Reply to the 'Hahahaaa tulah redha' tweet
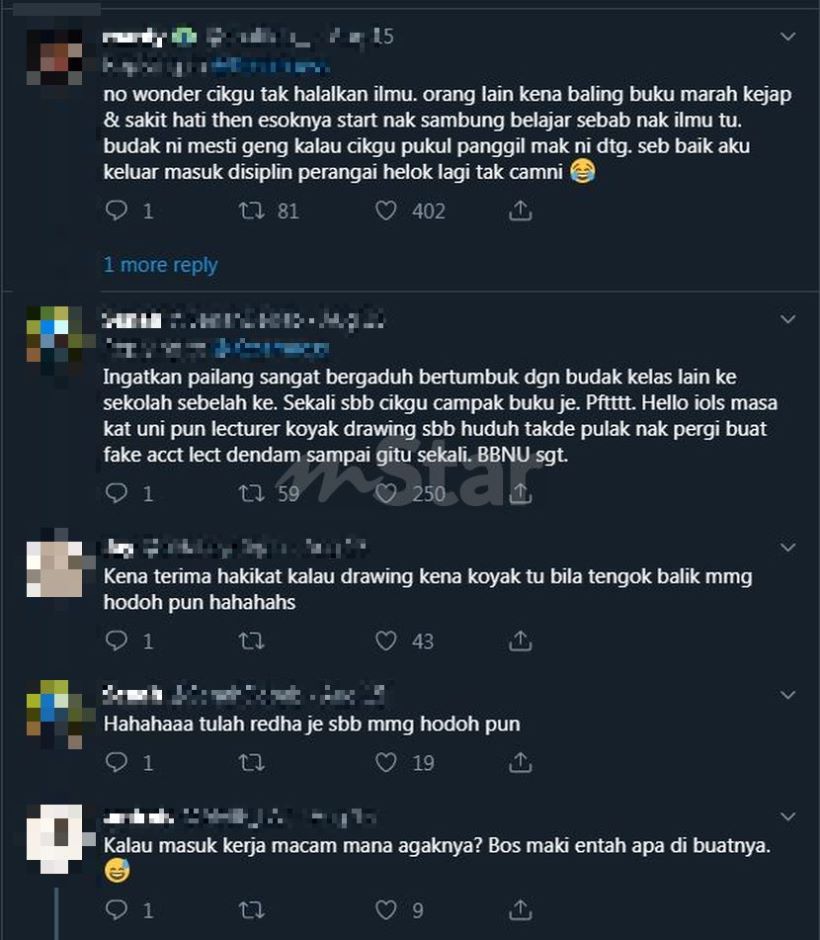The width and height of the screenshot is (820, 940). click(116, 763)
